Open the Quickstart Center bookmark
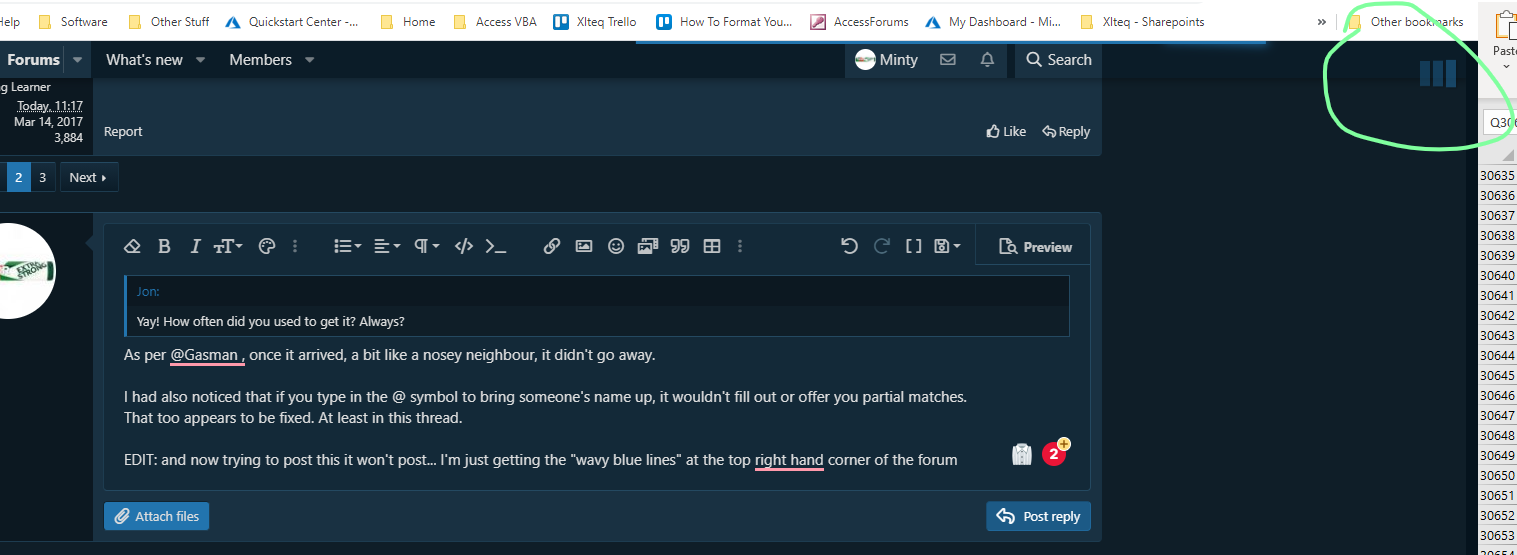 click(x=292, y=21)
